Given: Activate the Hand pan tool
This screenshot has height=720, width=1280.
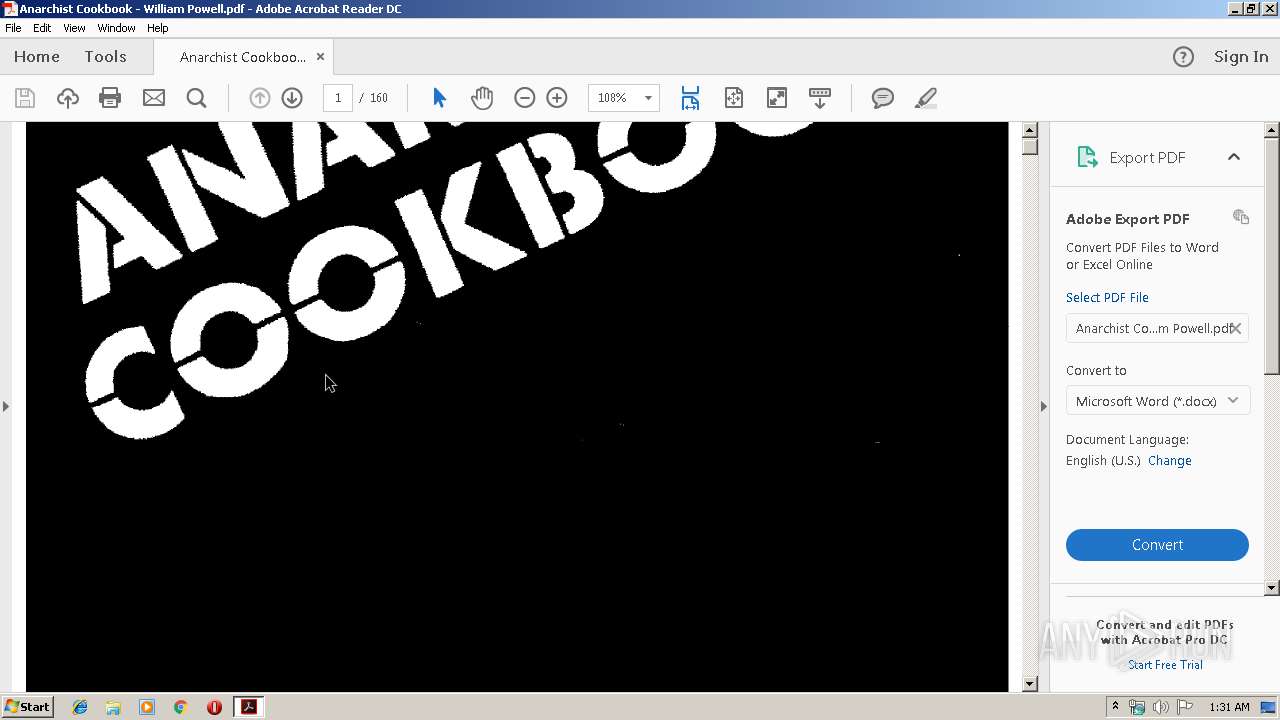Looking at the screenshot, I should pos(482,98).
